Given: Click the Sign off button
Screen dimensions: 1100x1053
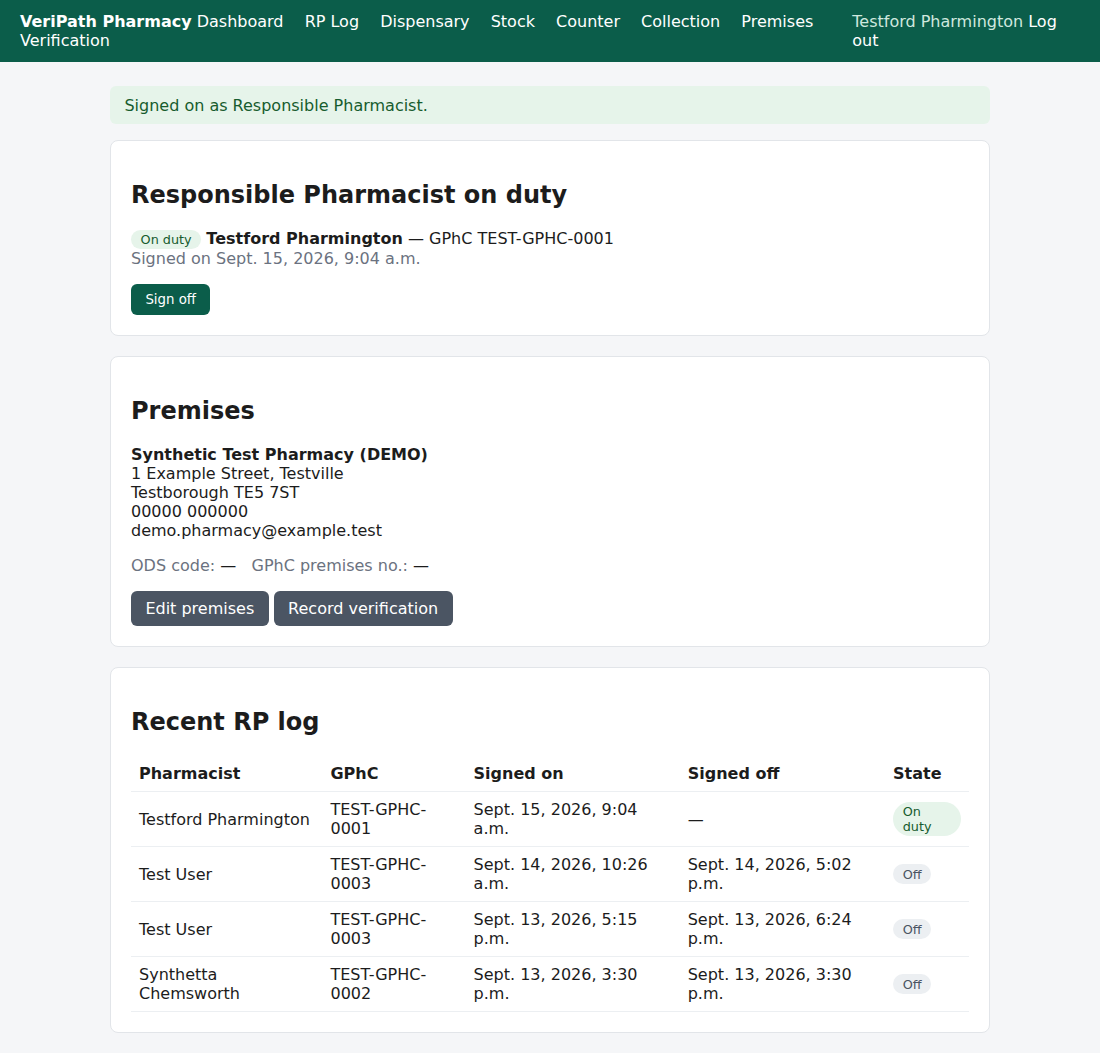Looking at the screenshot, I should [x=170, y=300].
